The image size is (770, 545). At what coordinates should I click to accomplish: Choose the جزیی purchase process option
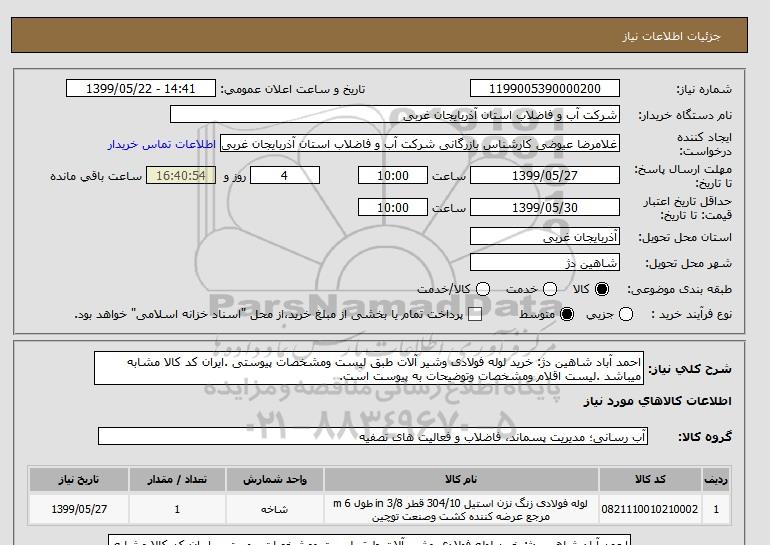tap(626, 314)
